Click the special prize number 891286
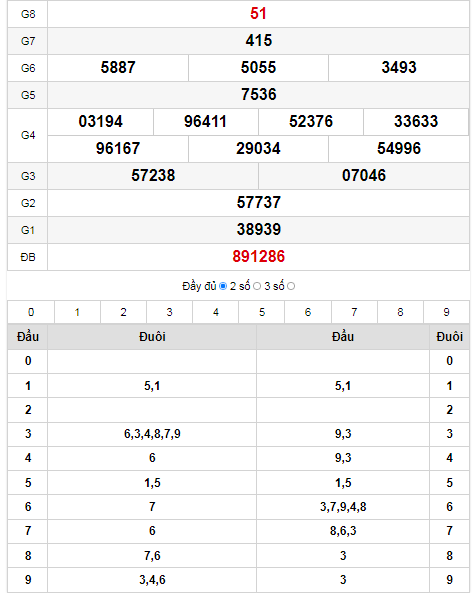The width and height of the screenshot is (473, 593). [x=259, y=256]
